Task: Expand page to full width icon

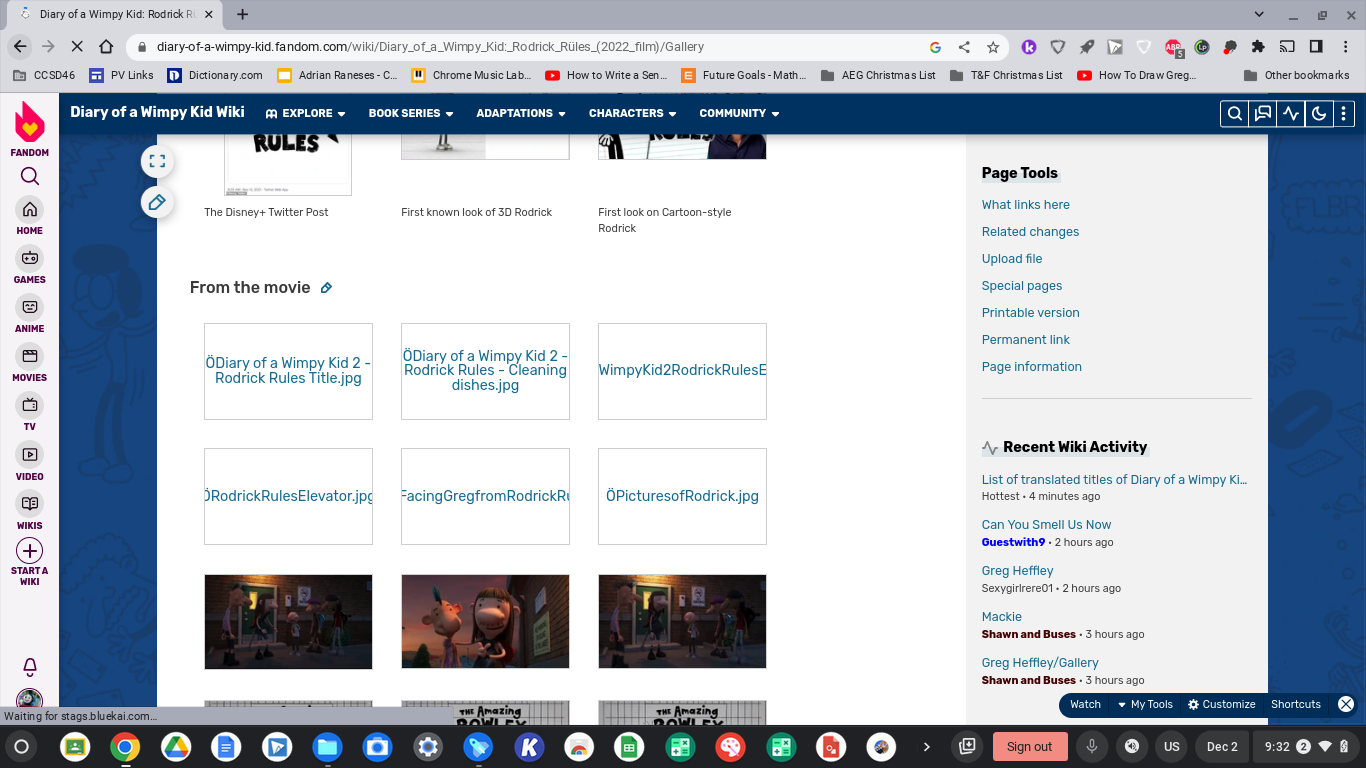Action: tap(157, 161)
